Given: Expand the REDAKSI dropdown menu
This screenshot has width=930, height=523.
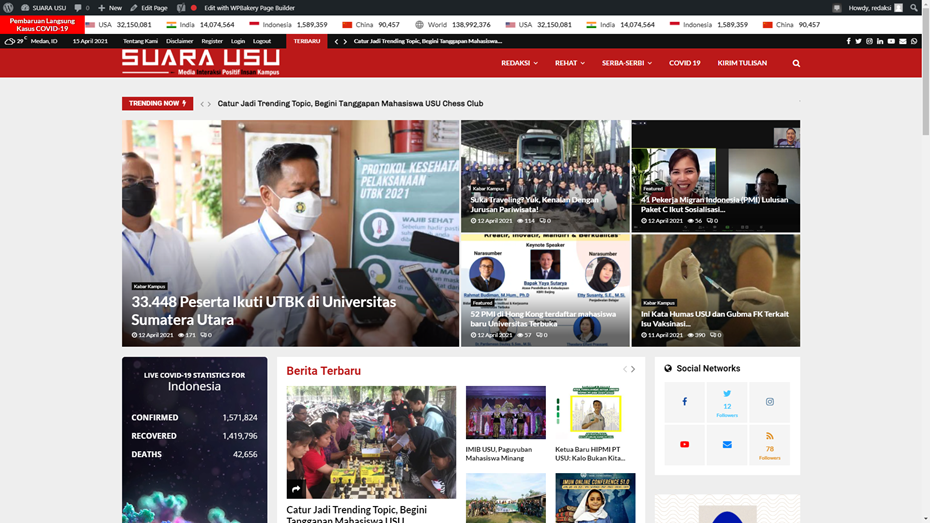Looking at the screenshot, I should click(x=519, y=63).
